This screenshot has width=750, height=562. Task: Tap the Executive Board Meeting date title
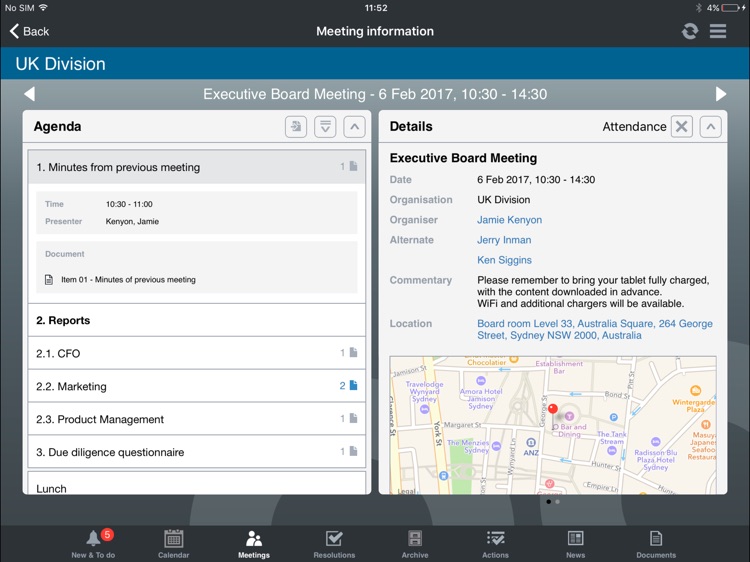[375, 94]
